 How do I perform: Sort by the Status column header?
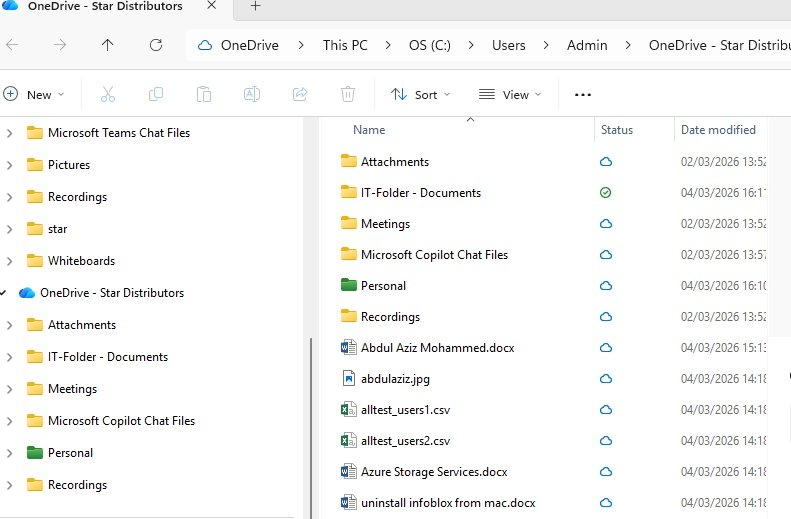click(617, 130)
